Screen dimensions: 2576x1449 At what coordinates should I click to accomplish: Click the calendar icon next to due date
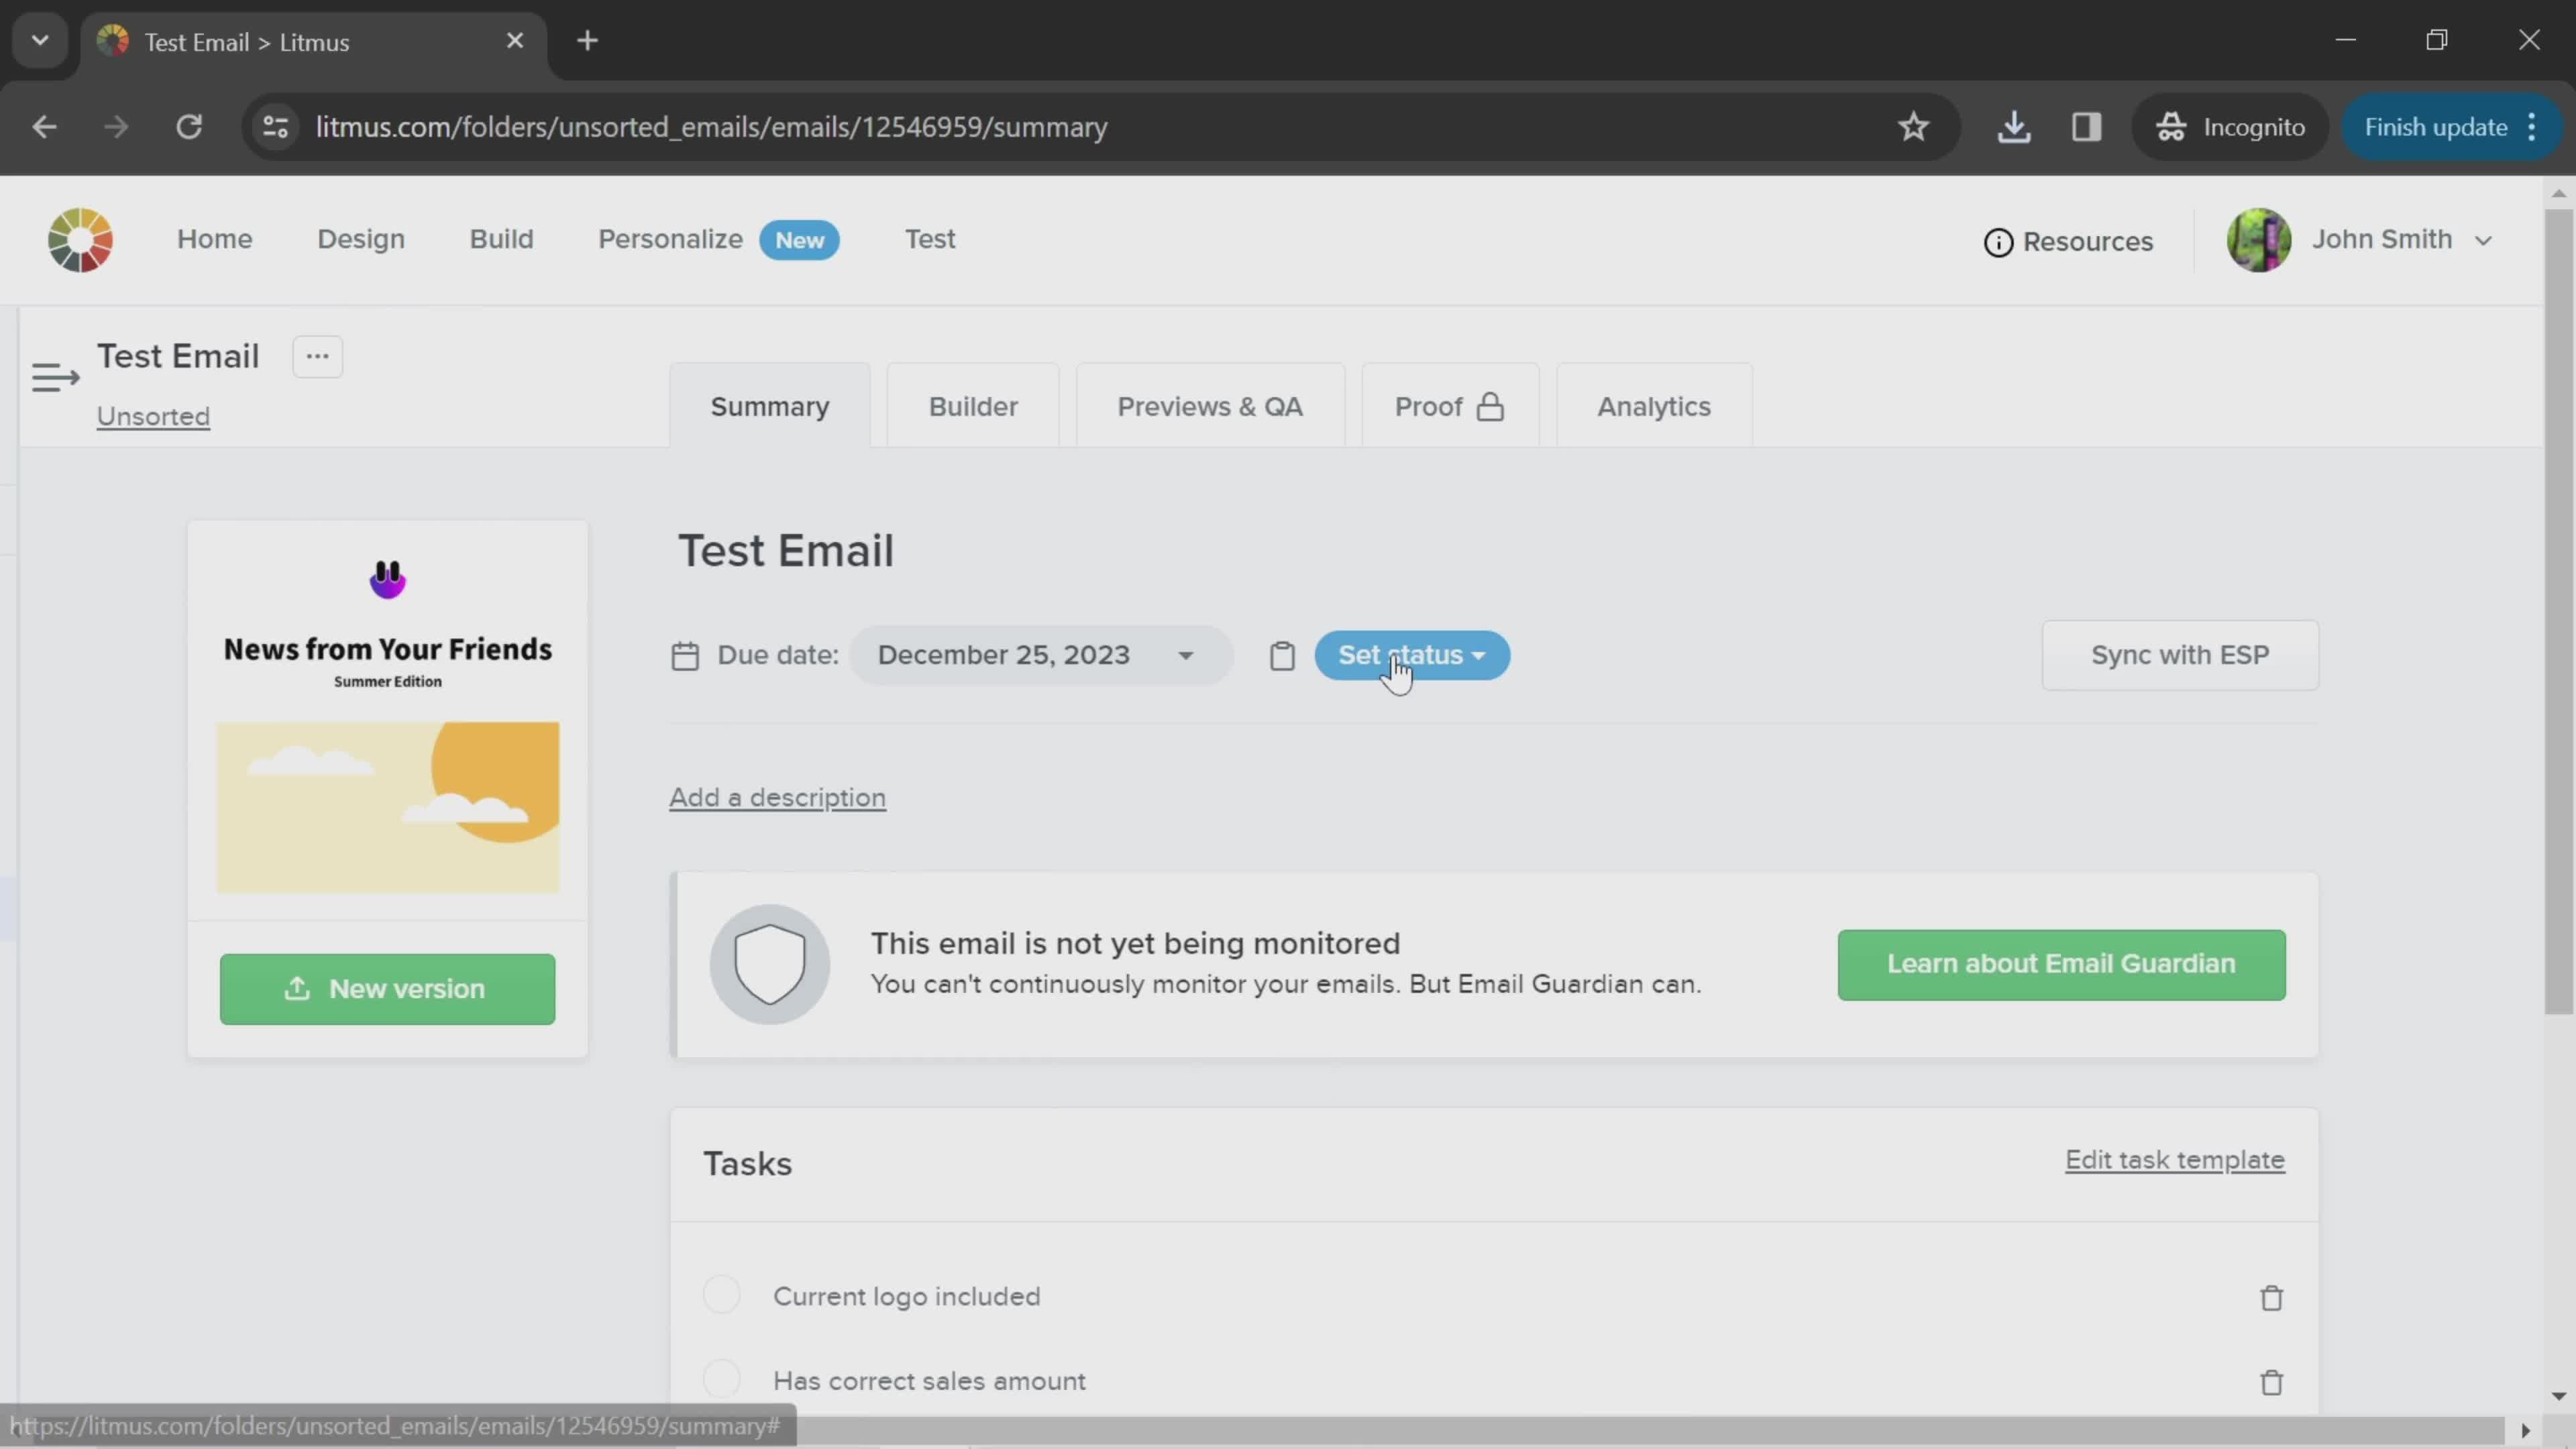click(x=688, y=656)
